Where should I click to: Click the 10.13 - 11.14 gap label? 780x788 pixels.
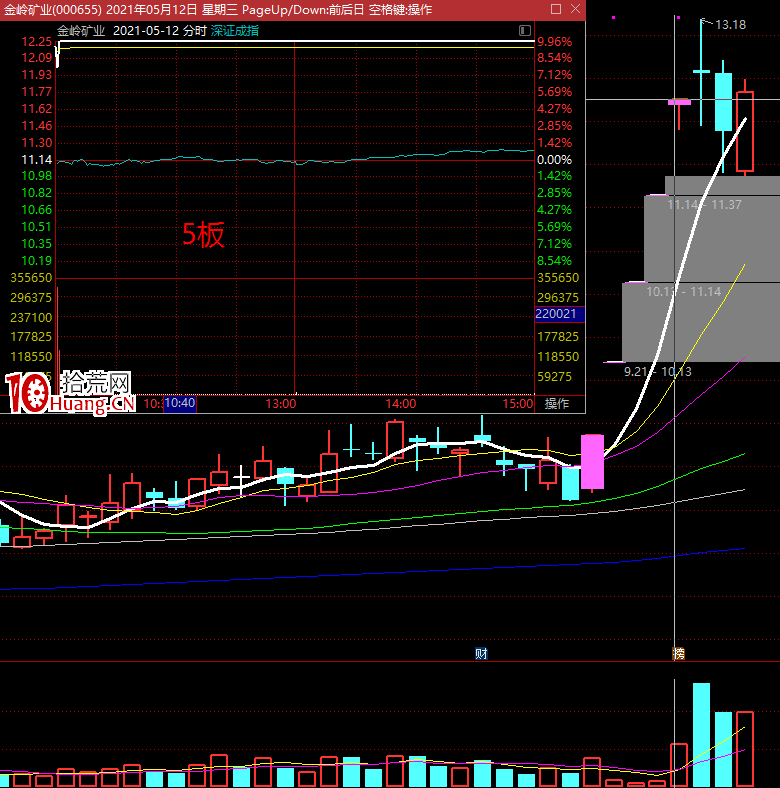coord(684,291)
